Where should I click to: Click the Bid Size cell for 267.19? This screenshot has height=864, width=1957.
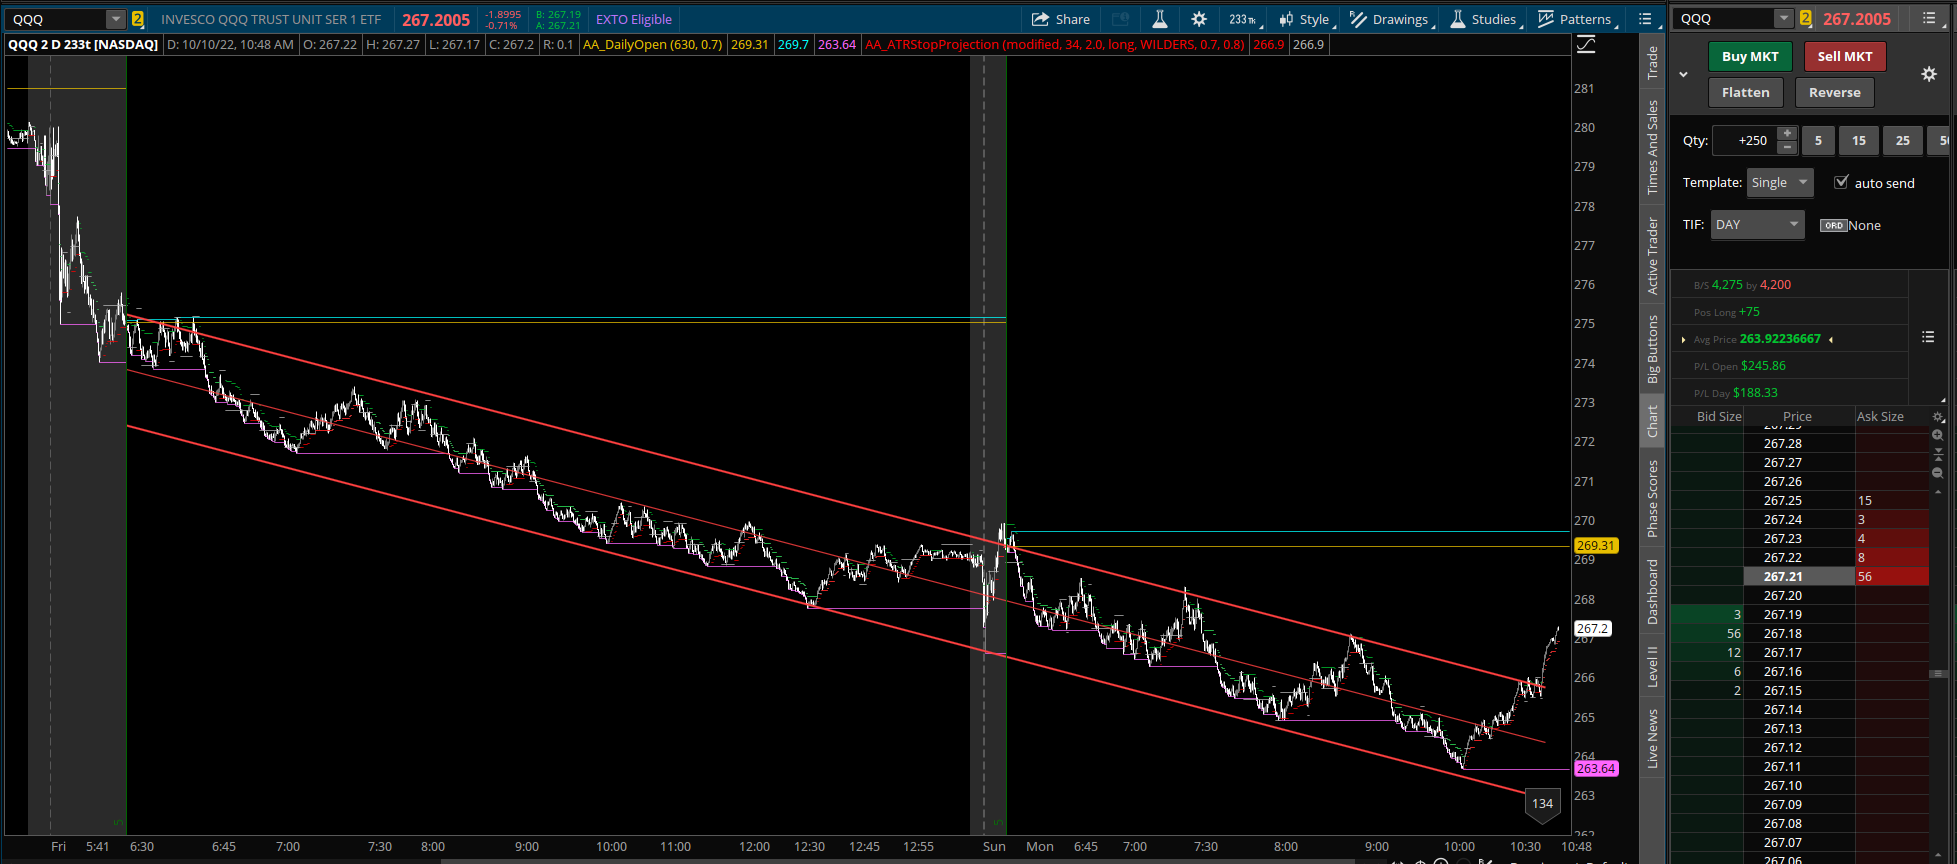pyautogui.click(x=1707, y=614)
